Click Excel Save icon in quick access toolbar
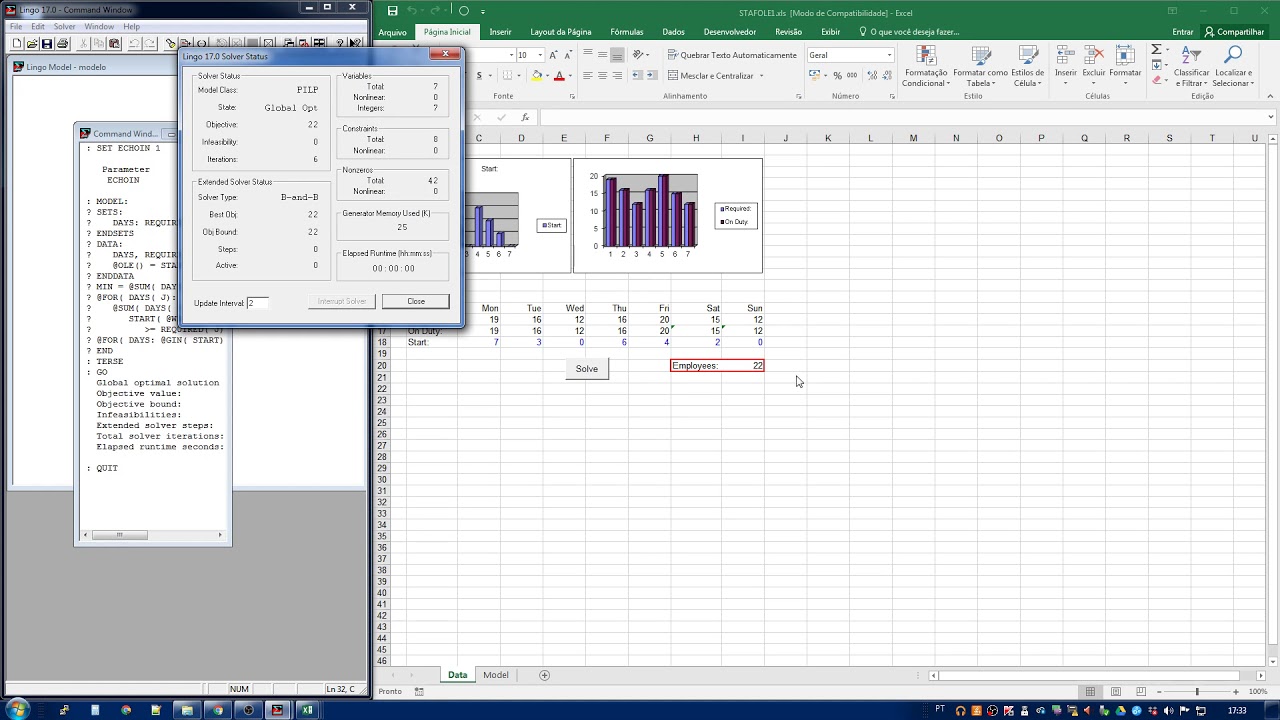Image resolution: width=1280 pixels, height=720 pixels. (393, 11)
